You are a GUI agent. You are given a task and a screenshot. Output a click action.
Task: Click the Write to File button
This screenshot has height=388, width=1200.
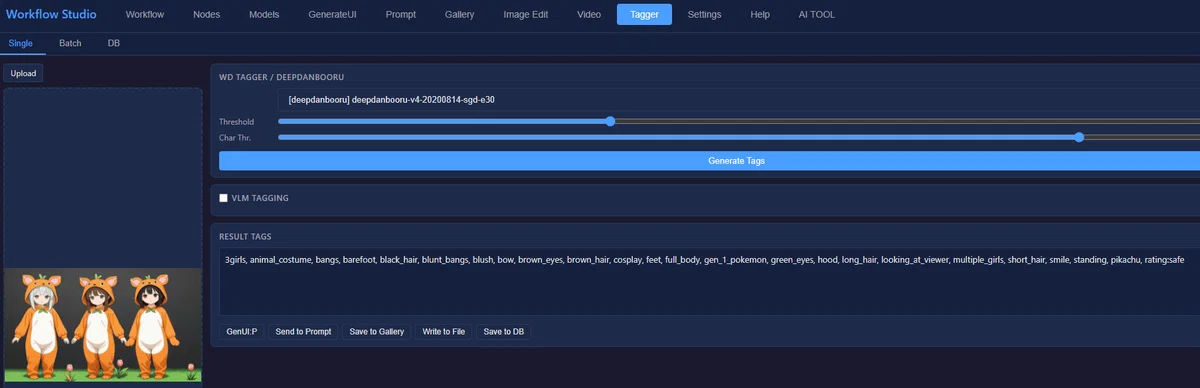(443, 331)
